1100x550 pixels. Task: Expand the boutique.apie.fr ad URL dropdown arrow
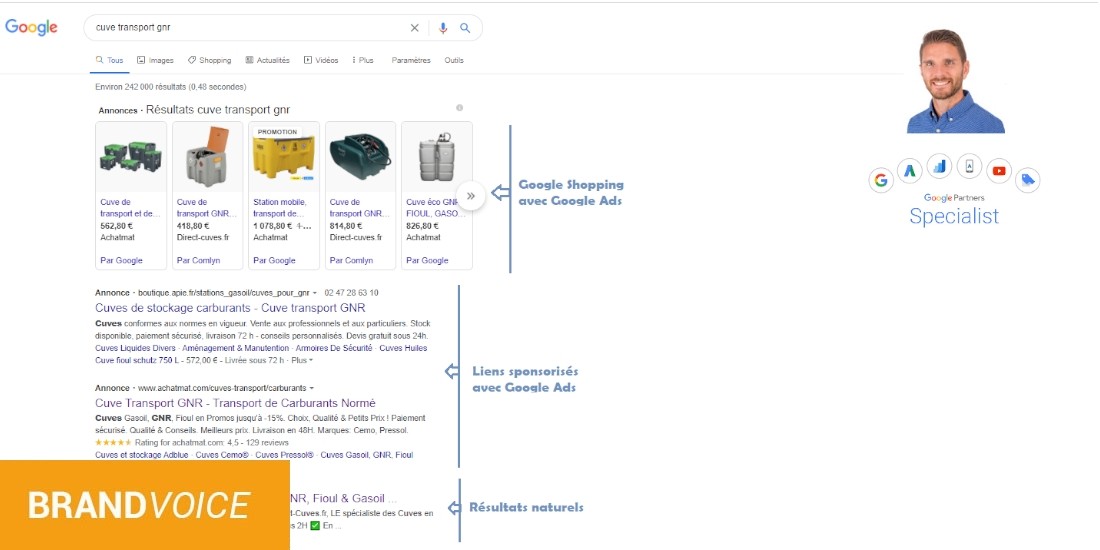tap(315, 293)
